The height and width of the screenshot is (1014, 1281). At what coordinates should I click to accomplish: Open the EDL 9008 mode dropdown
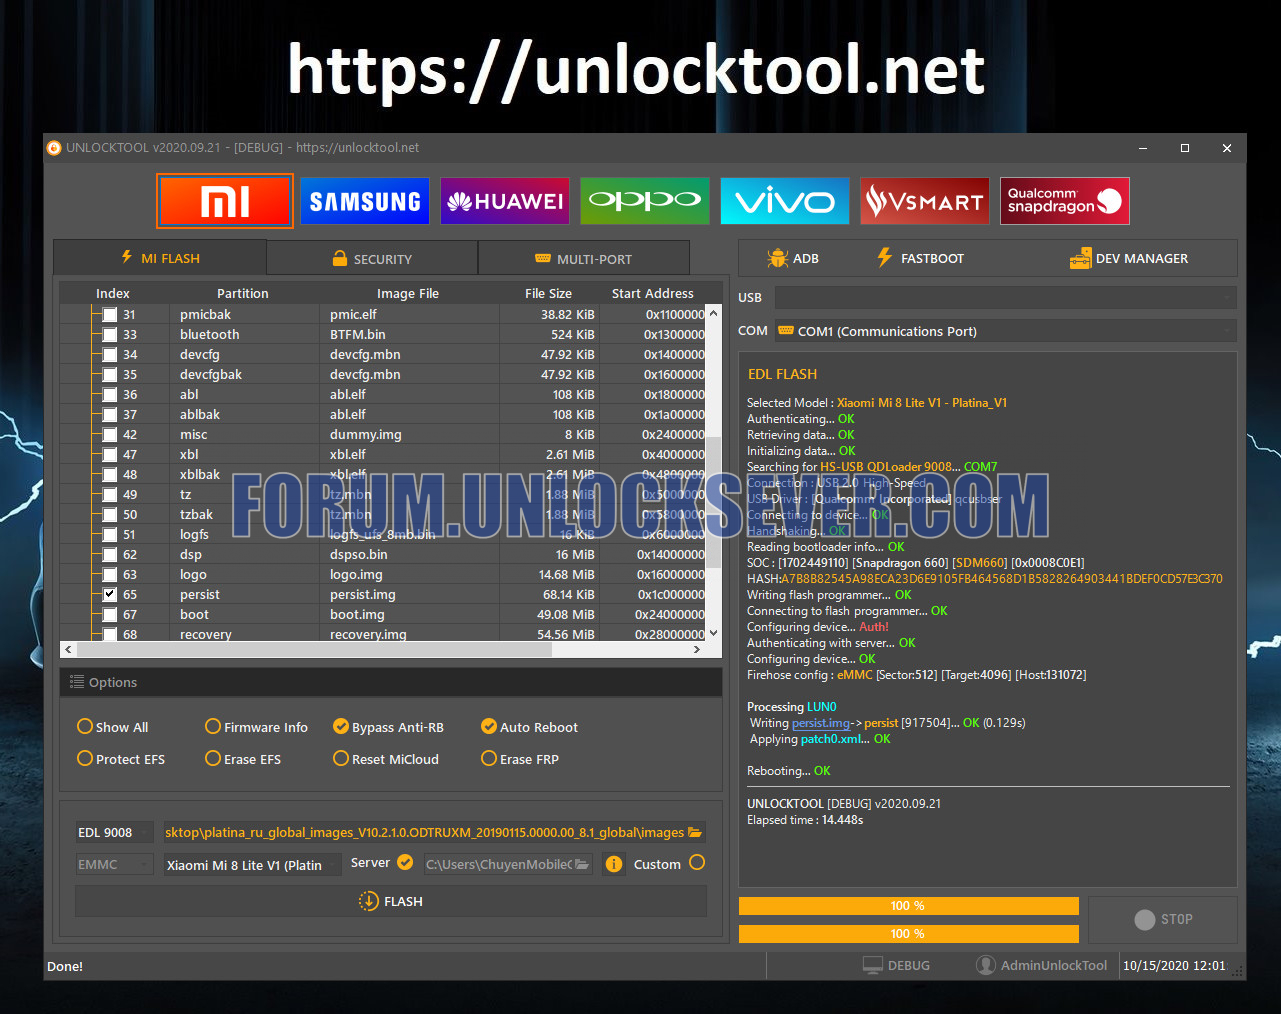[115, 832]
